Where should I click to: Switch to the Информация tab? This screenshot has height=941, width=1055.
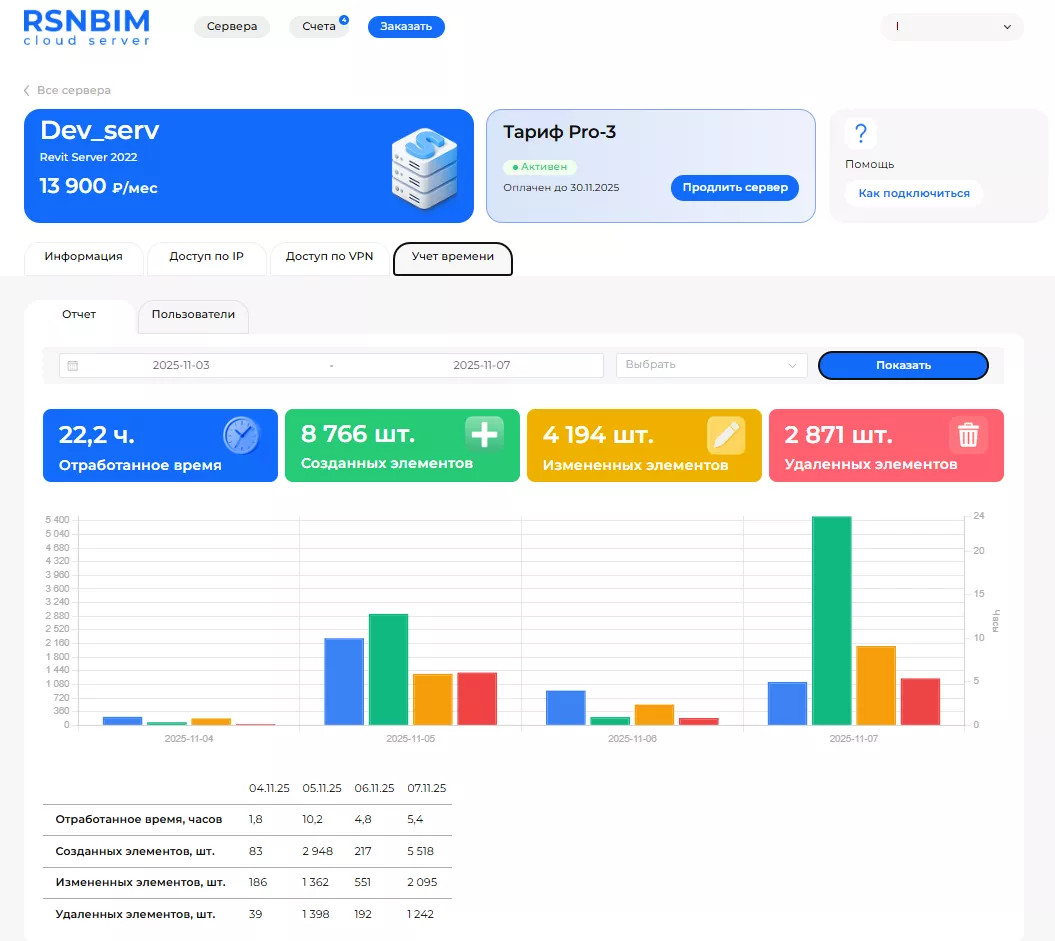click(83, 257)
